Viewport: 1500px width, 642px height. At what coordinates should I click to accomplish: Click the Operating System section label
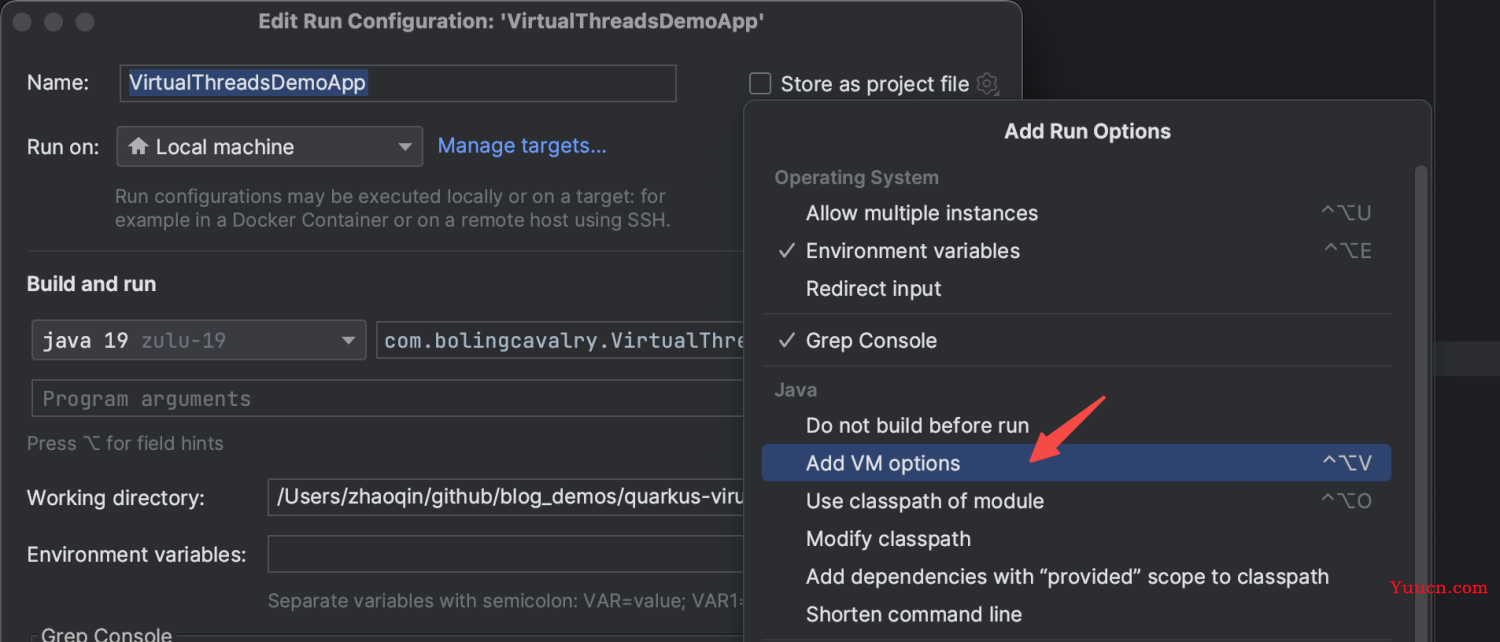856,178
